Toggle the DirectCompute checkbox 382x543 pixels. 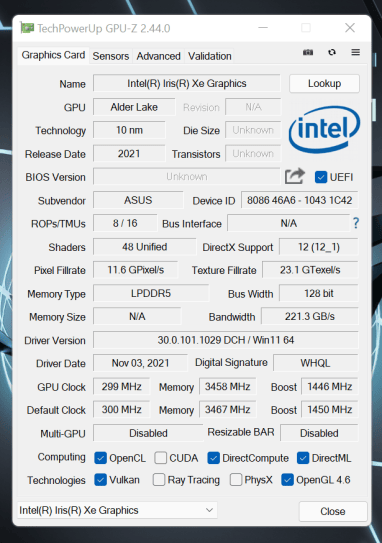click(213, 458)
